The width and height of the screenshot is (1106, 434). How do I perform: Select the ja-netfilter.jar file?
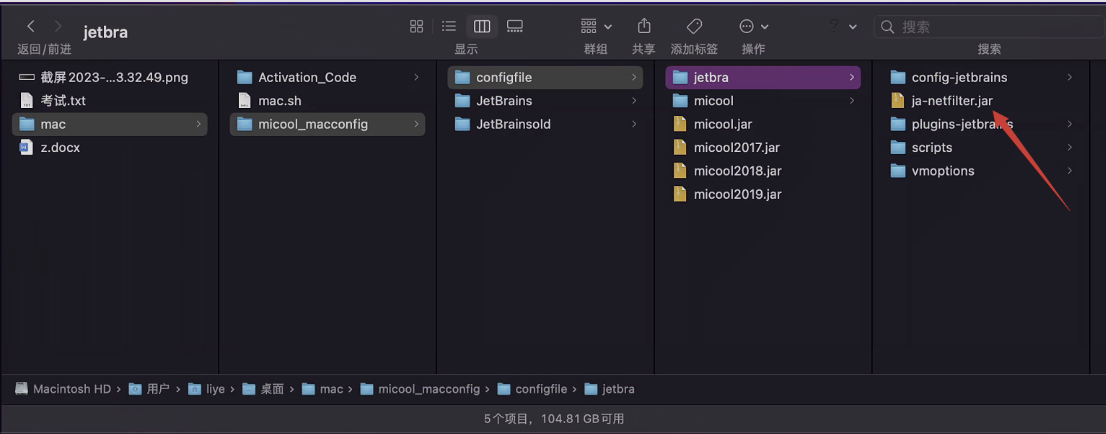click(x=951, y=100)
